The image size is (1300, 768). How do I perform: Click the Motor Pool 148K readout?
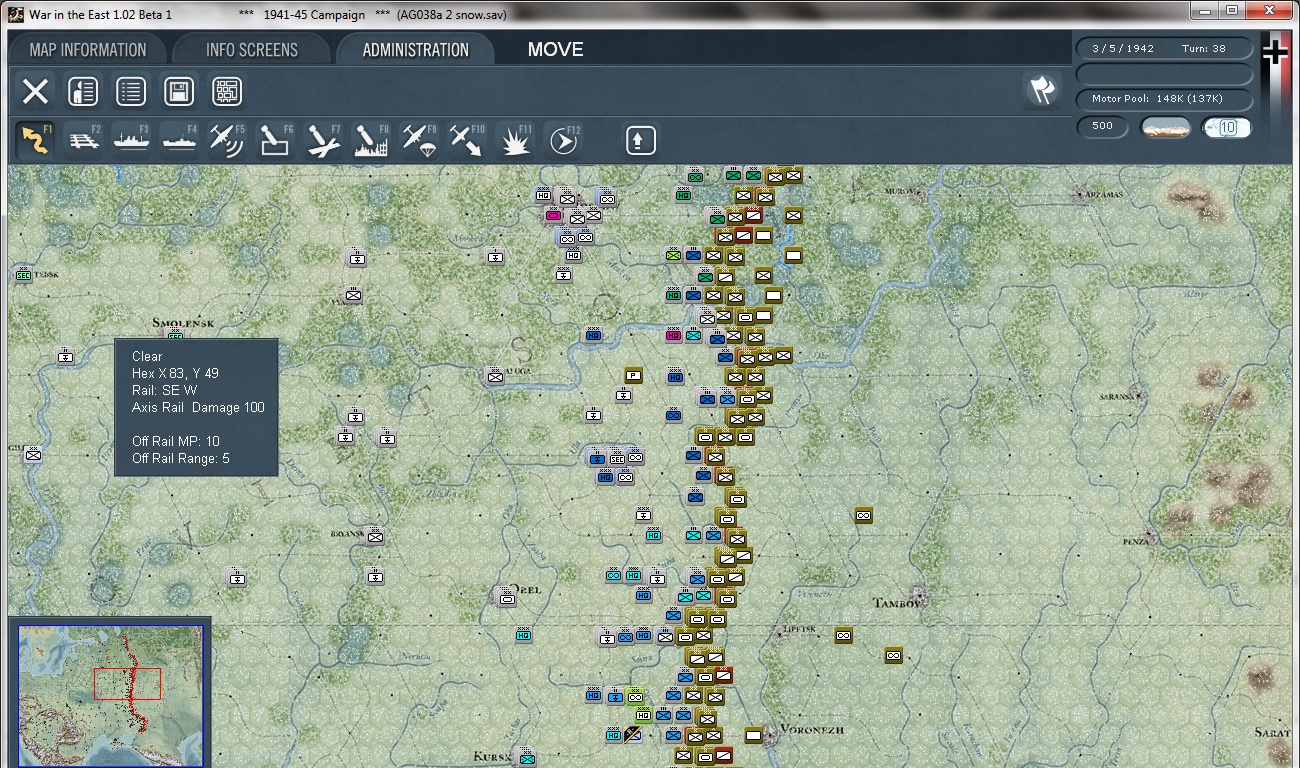point(1165,99)
